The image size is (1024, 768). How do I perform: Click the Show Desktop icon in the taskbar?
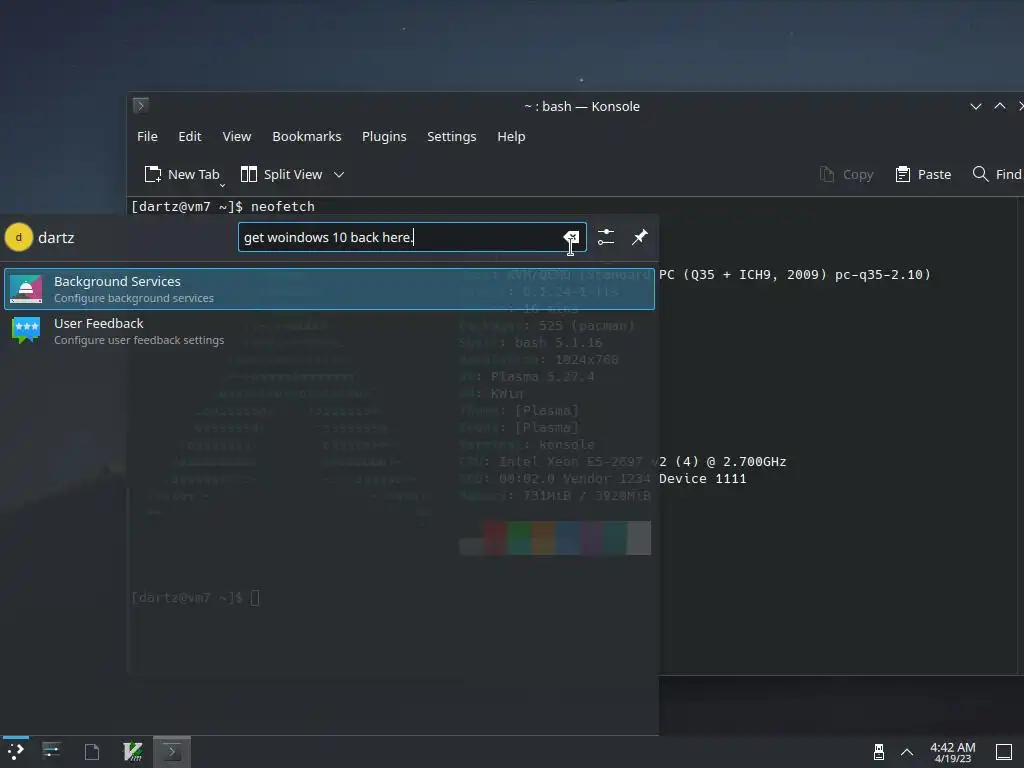click(x=1004, y=752)
